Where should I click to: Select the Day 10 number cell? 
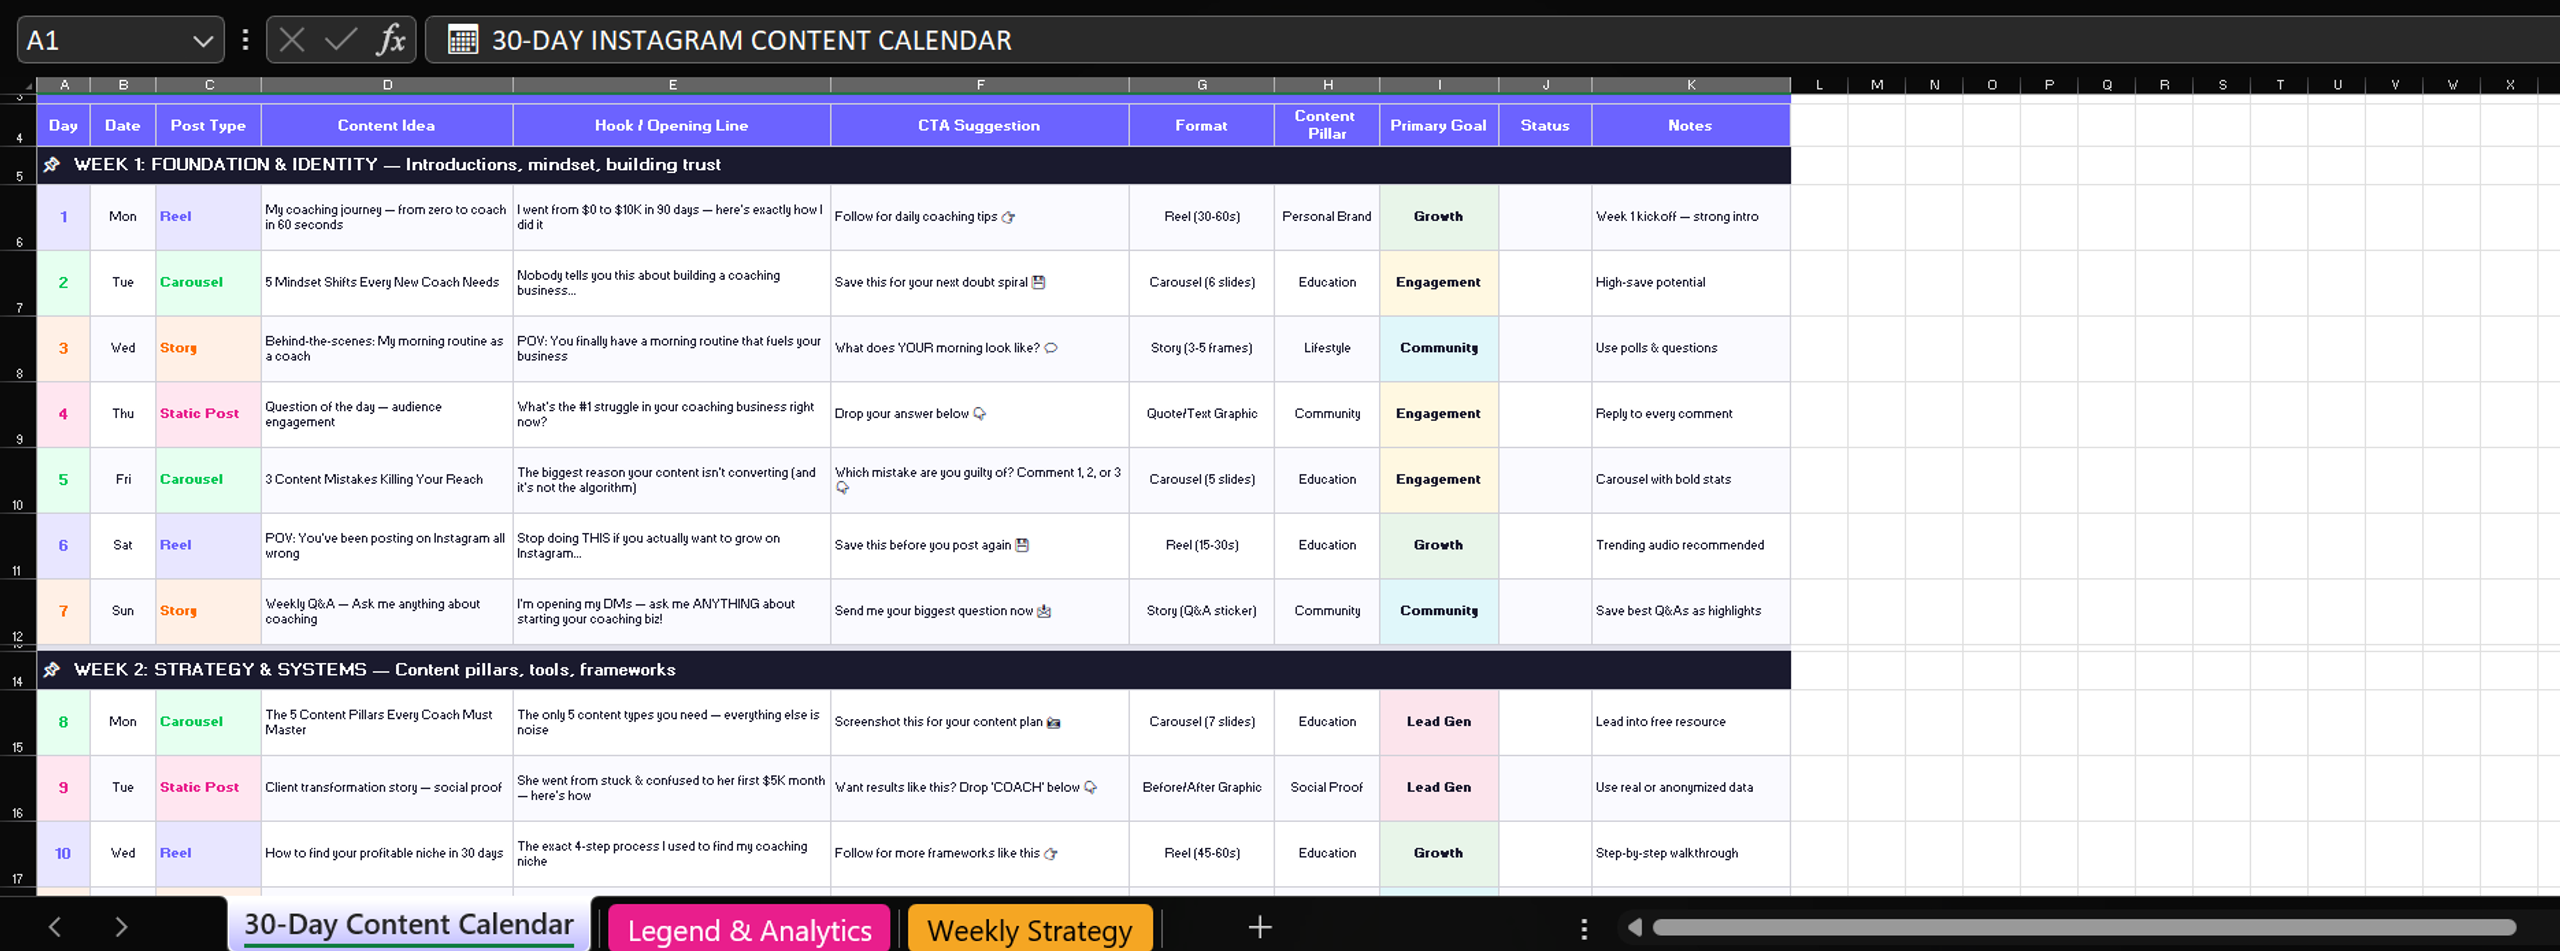(x=63, y=854)
